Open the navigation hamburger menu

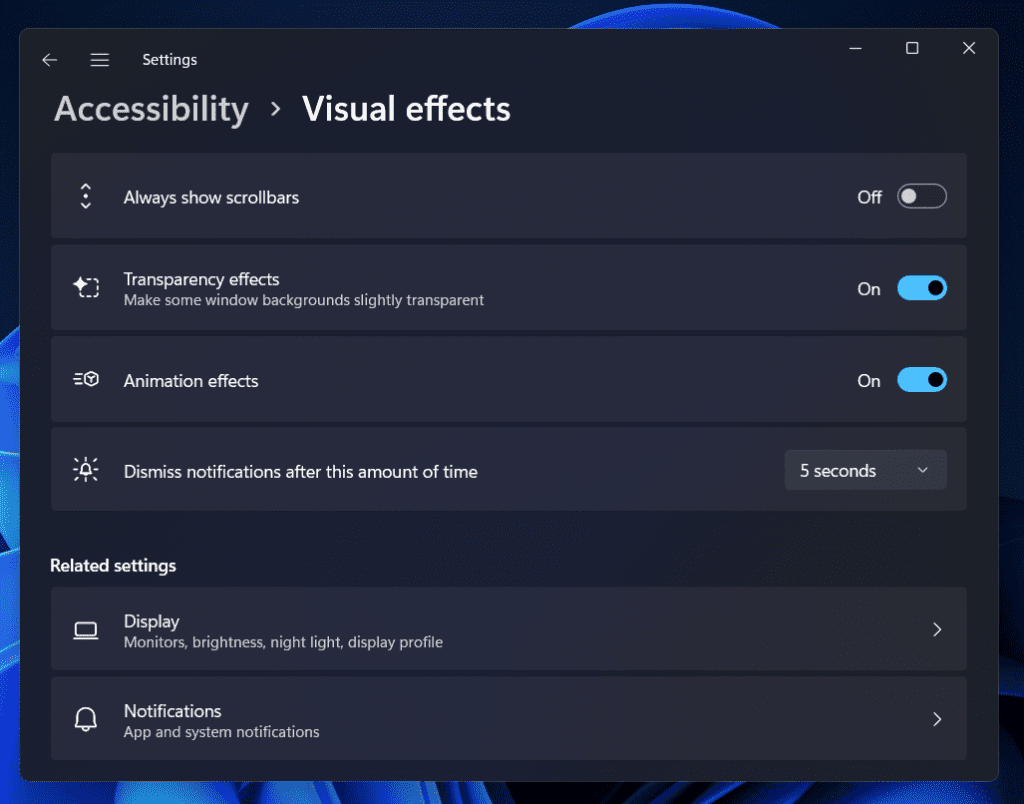[x=100, y=59]
